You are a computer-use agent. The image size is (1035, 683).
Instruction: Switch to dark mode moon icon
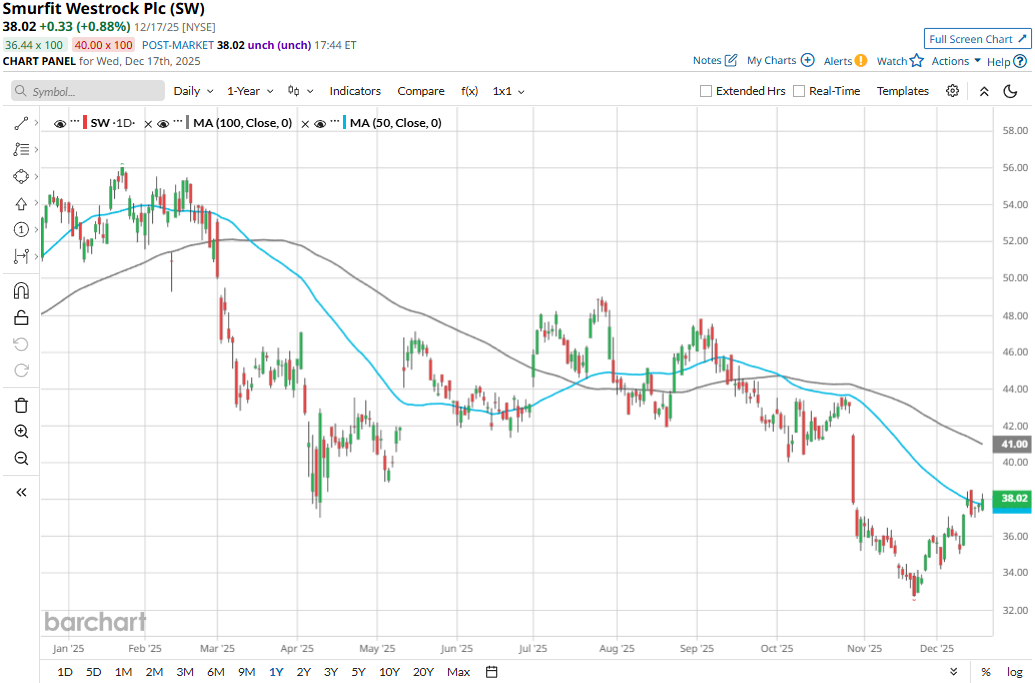(1010, 91)
